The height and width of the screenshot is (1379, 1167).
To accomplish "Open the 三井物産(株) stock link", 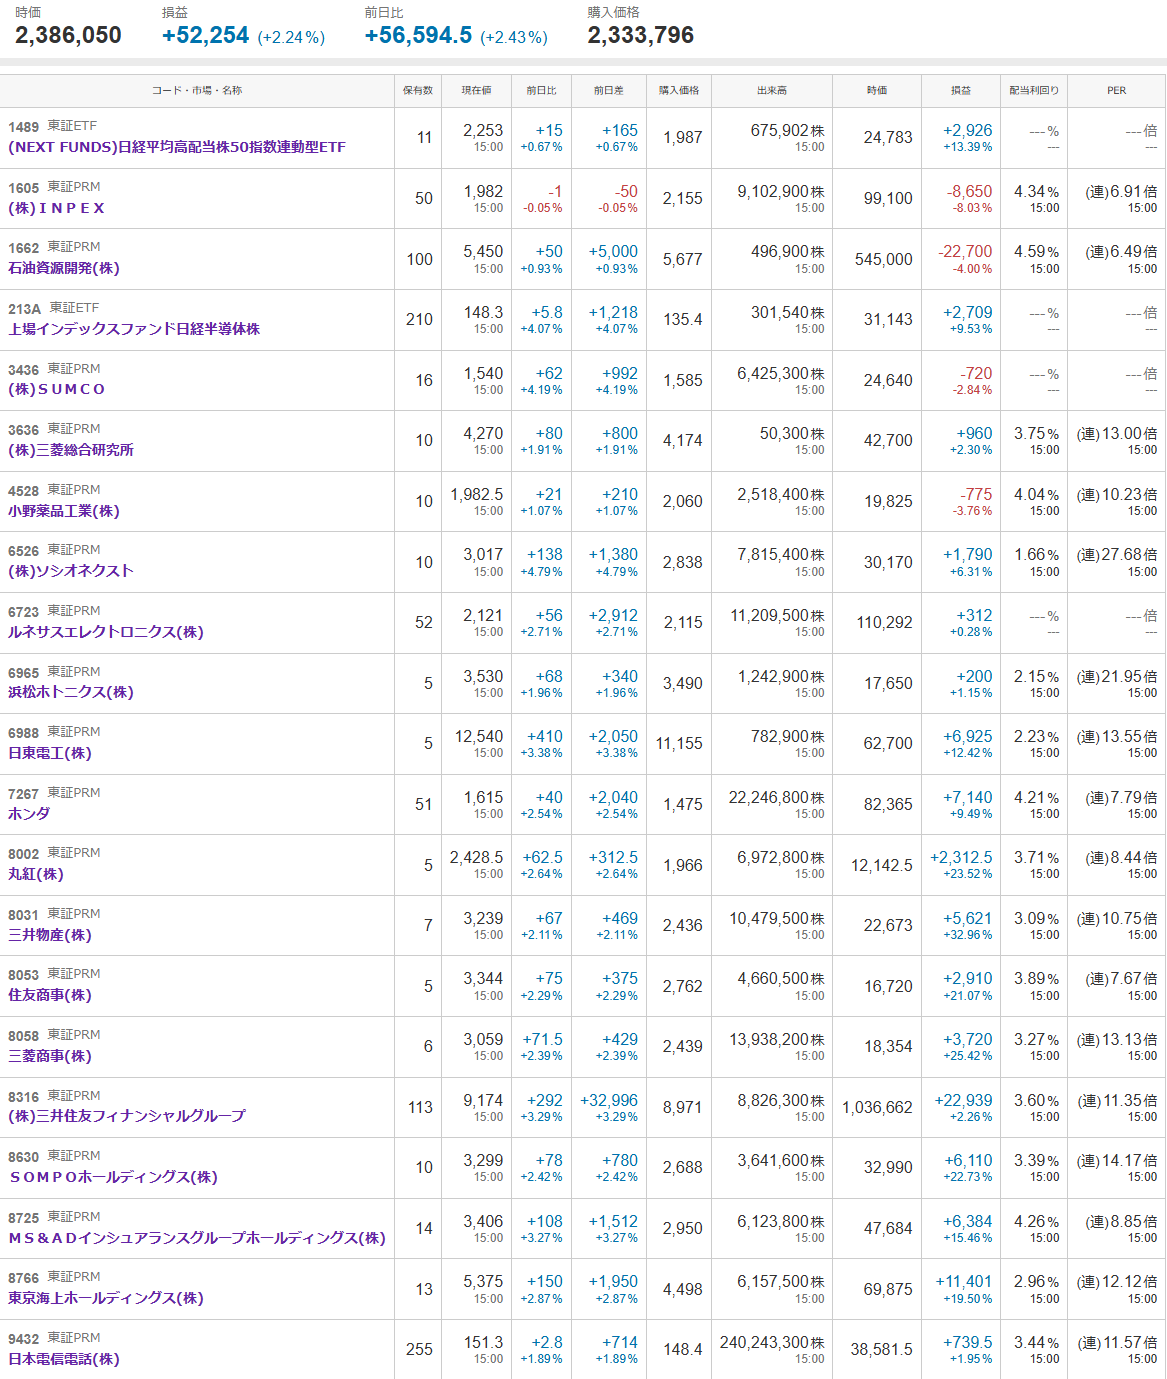I will click(x=50, y=935).
